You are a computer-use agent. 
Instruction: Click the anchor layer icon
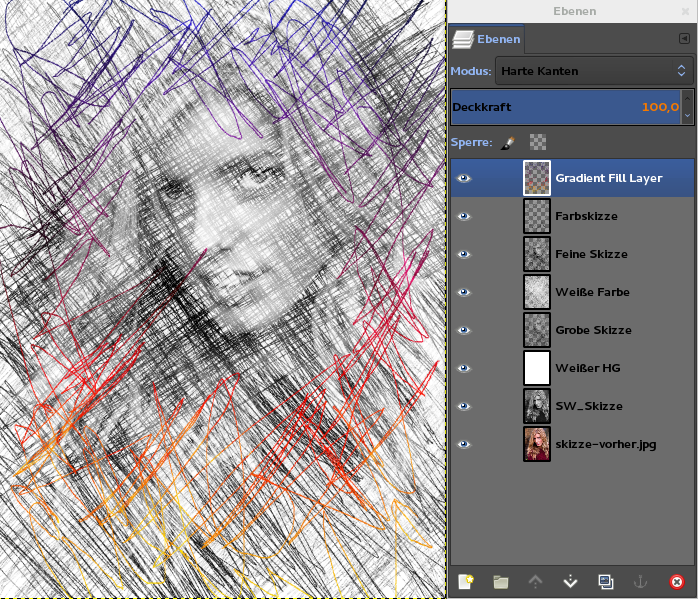(641, 581)
